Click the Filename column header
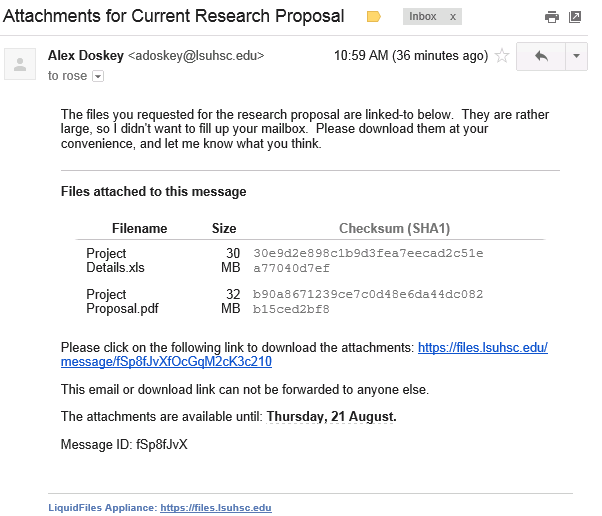602x516 pixels. pos(139,229)
